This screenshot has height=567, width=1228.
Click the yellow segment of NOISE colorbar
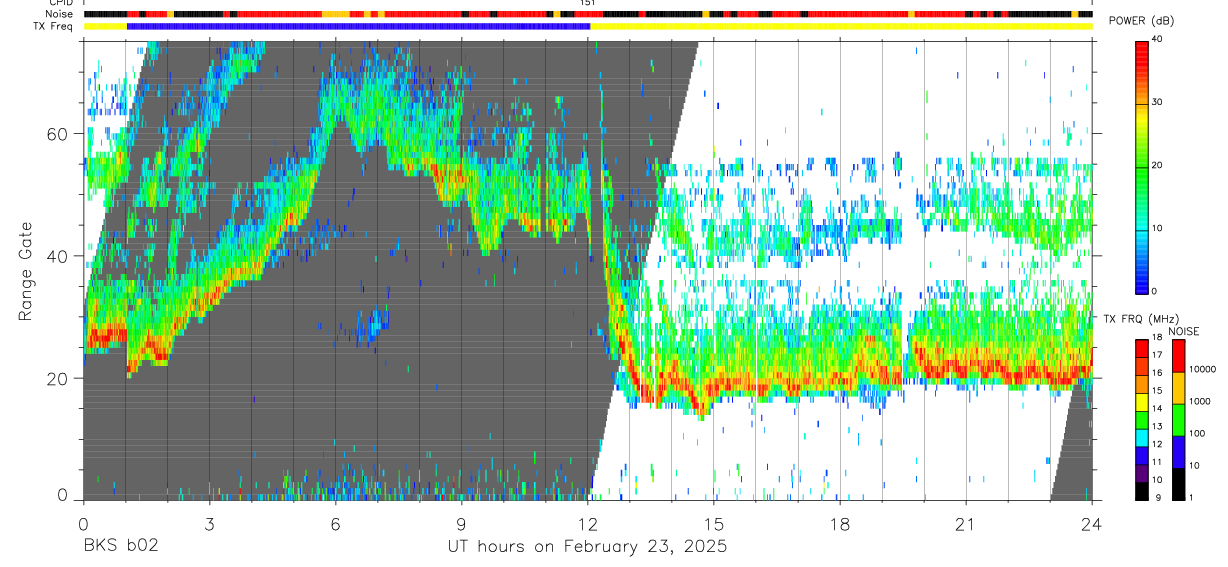pos(1177,388)
